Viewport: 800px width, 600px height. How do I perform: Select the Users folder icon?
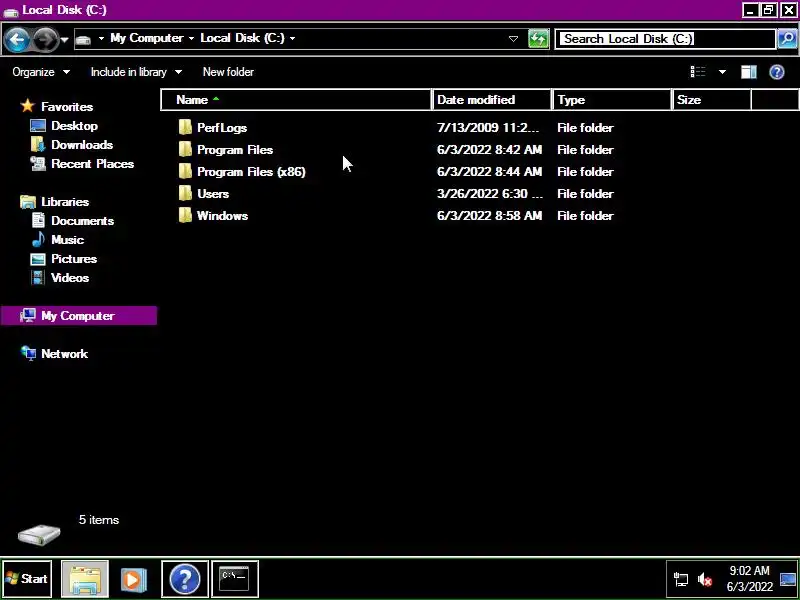[185, 193]
